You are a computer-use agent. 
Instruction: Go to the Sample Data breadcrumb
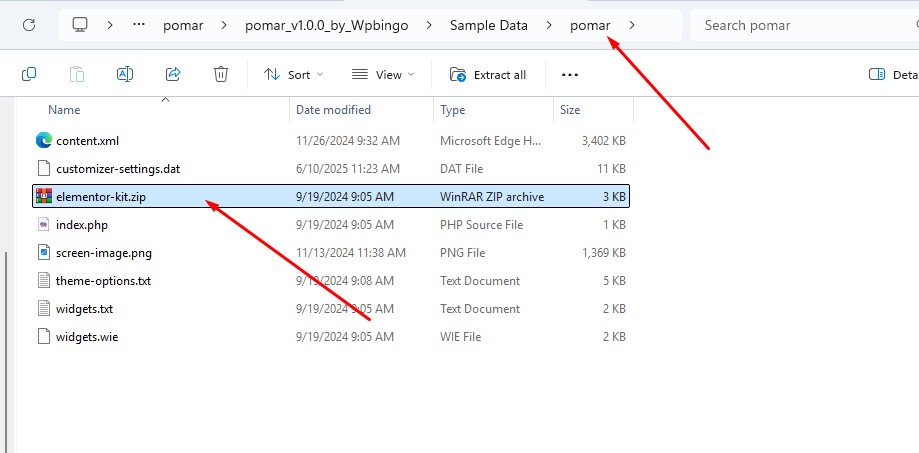click(489, 25)
